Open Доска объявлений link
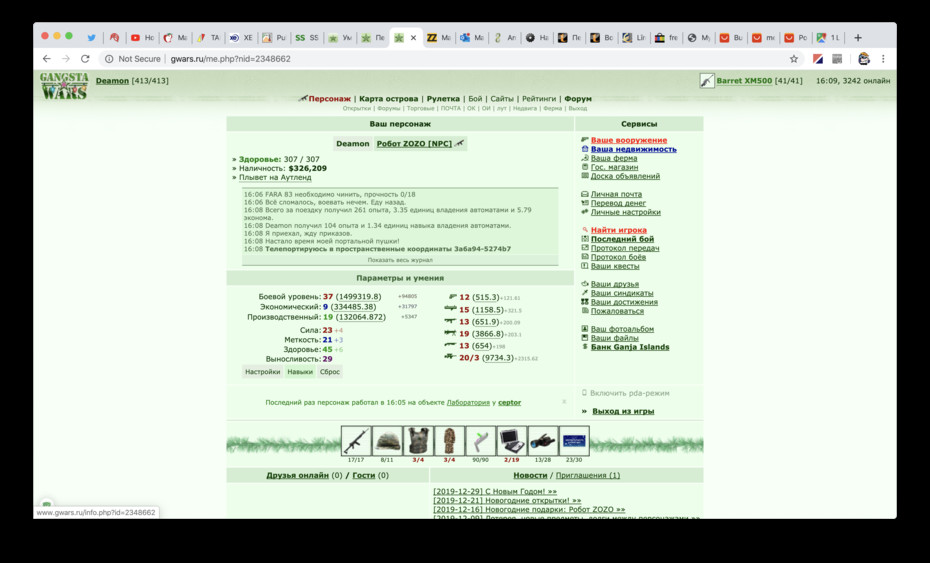The width and height of the screenshot is (930, 563). point(625,176)
